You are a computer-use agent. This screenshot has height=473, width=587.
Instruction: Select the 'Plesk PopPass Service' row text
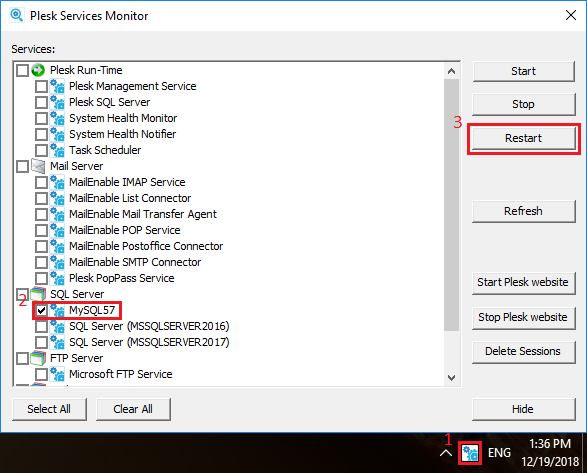point(122,278)
